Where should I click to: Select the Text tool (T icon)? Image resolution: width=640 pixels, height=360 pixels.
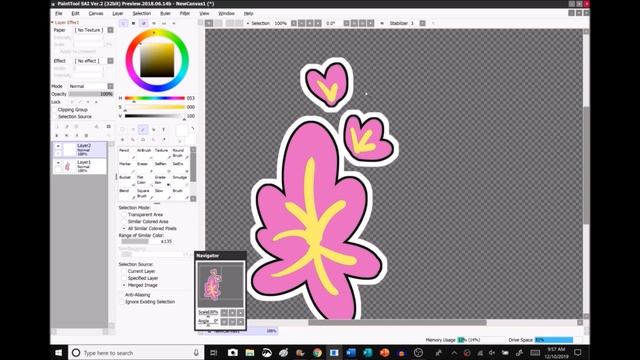coord(164,129)
